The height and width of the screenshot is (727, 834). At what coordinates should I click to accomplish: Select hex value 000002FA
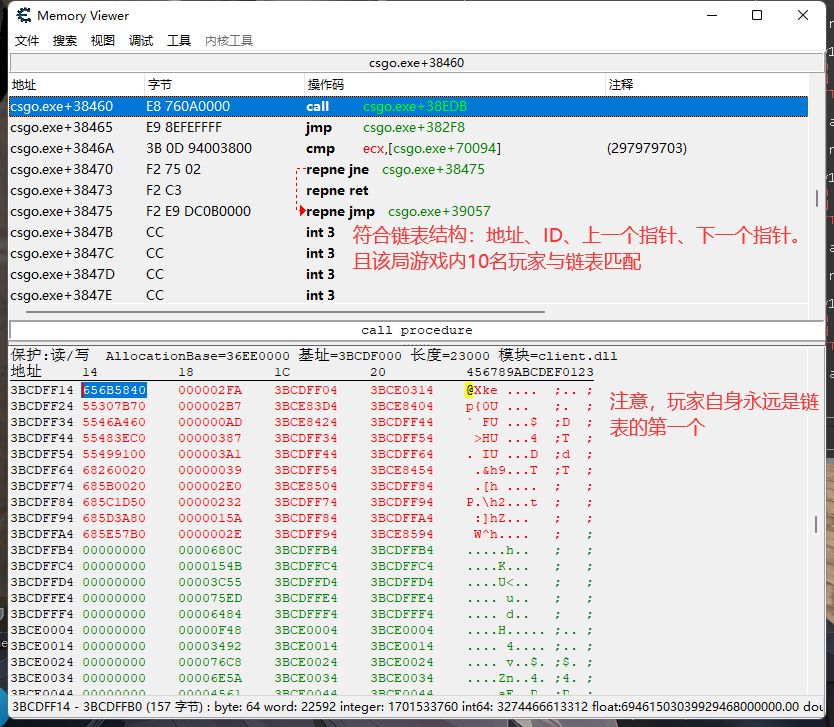210,390
